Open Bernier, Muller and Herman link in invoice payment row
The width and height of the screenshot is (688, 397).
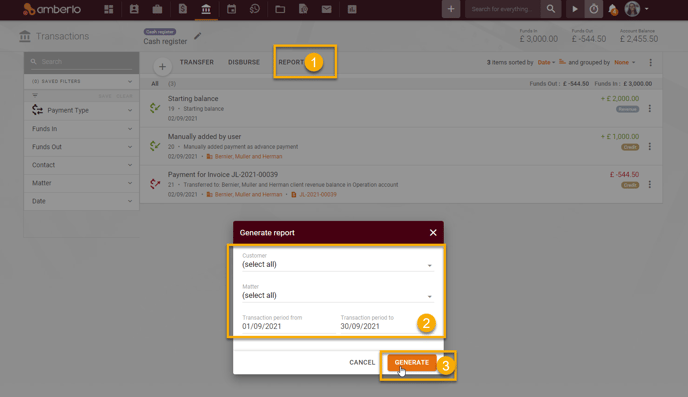[248, 194]
